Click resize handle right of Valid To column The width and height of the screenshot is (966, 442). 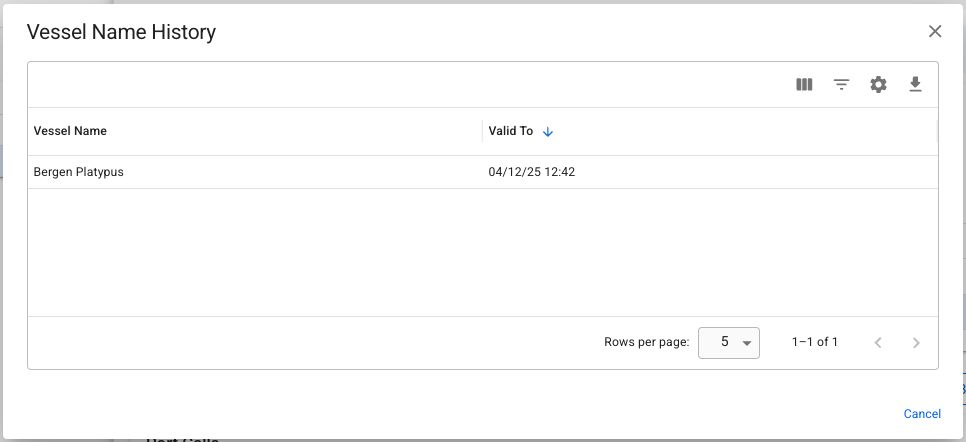click(x=936, y=131)
